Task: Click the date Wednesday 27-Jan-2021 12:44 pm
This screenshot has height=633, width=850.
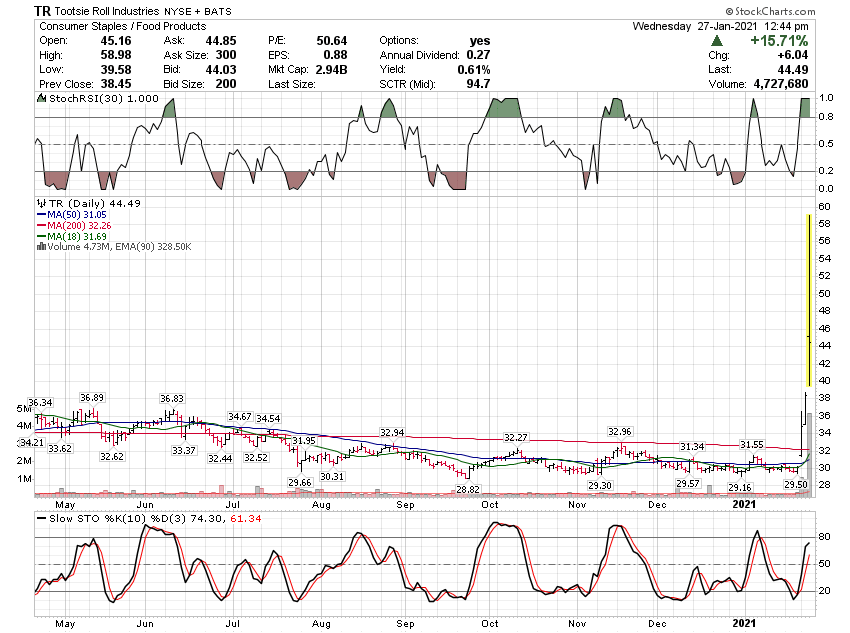Action: (x=720, y=26)
